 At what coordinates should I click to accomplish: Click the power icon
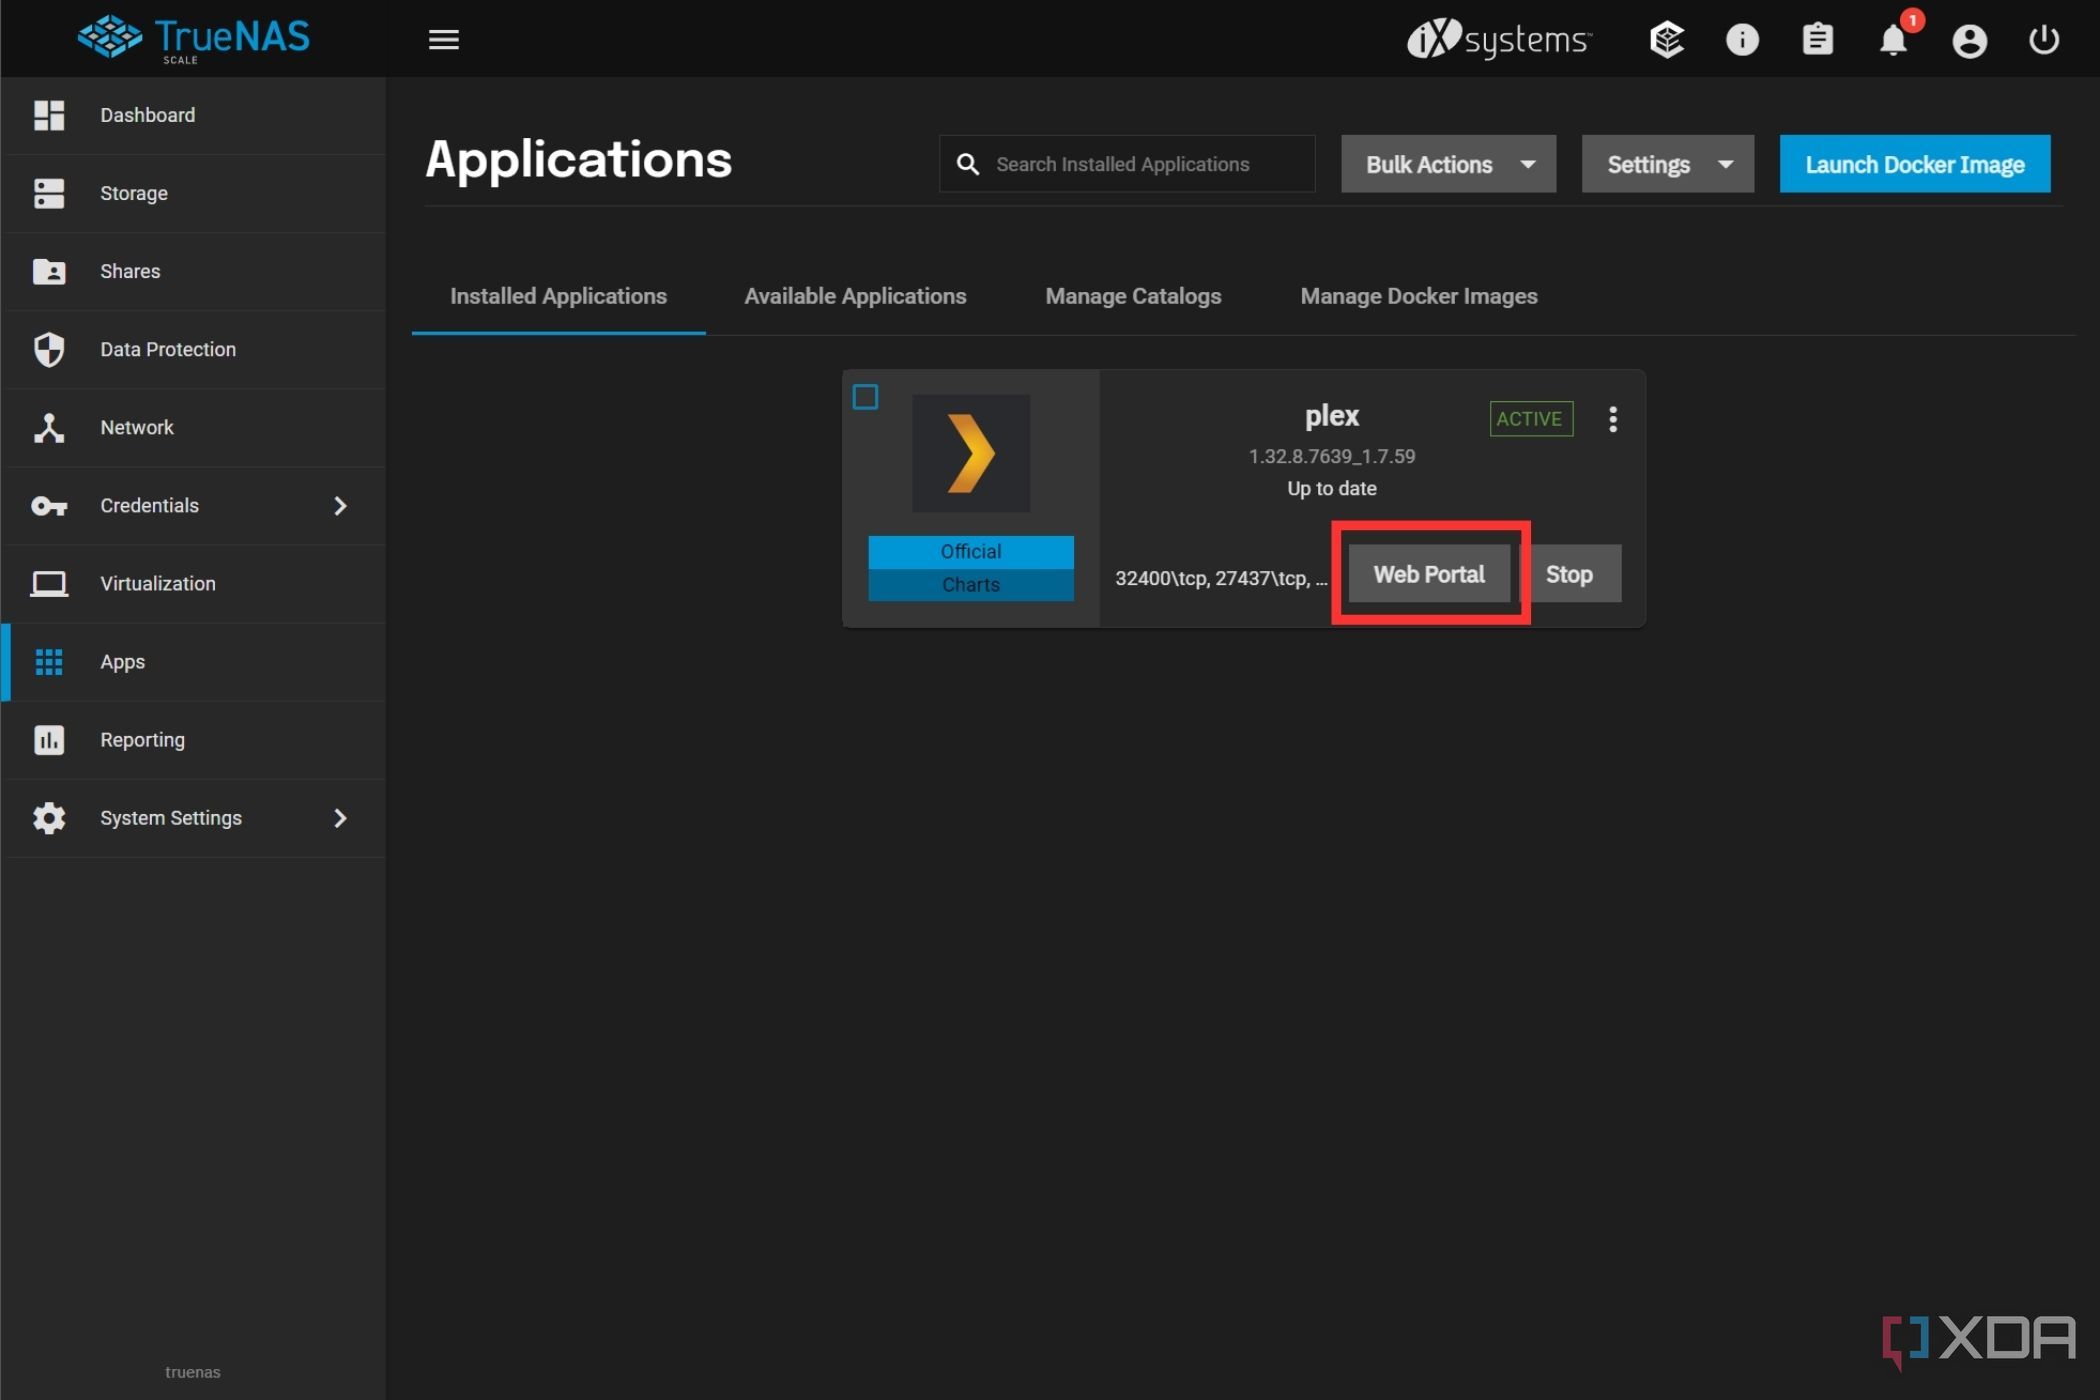click(2043, 39)
